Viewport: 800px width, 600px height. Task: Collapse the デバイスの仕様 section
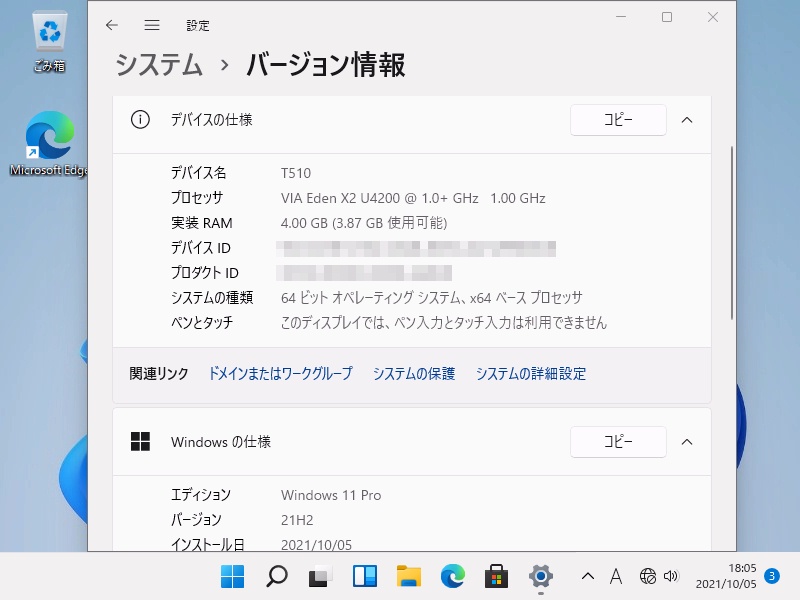[x=687, y=120]
